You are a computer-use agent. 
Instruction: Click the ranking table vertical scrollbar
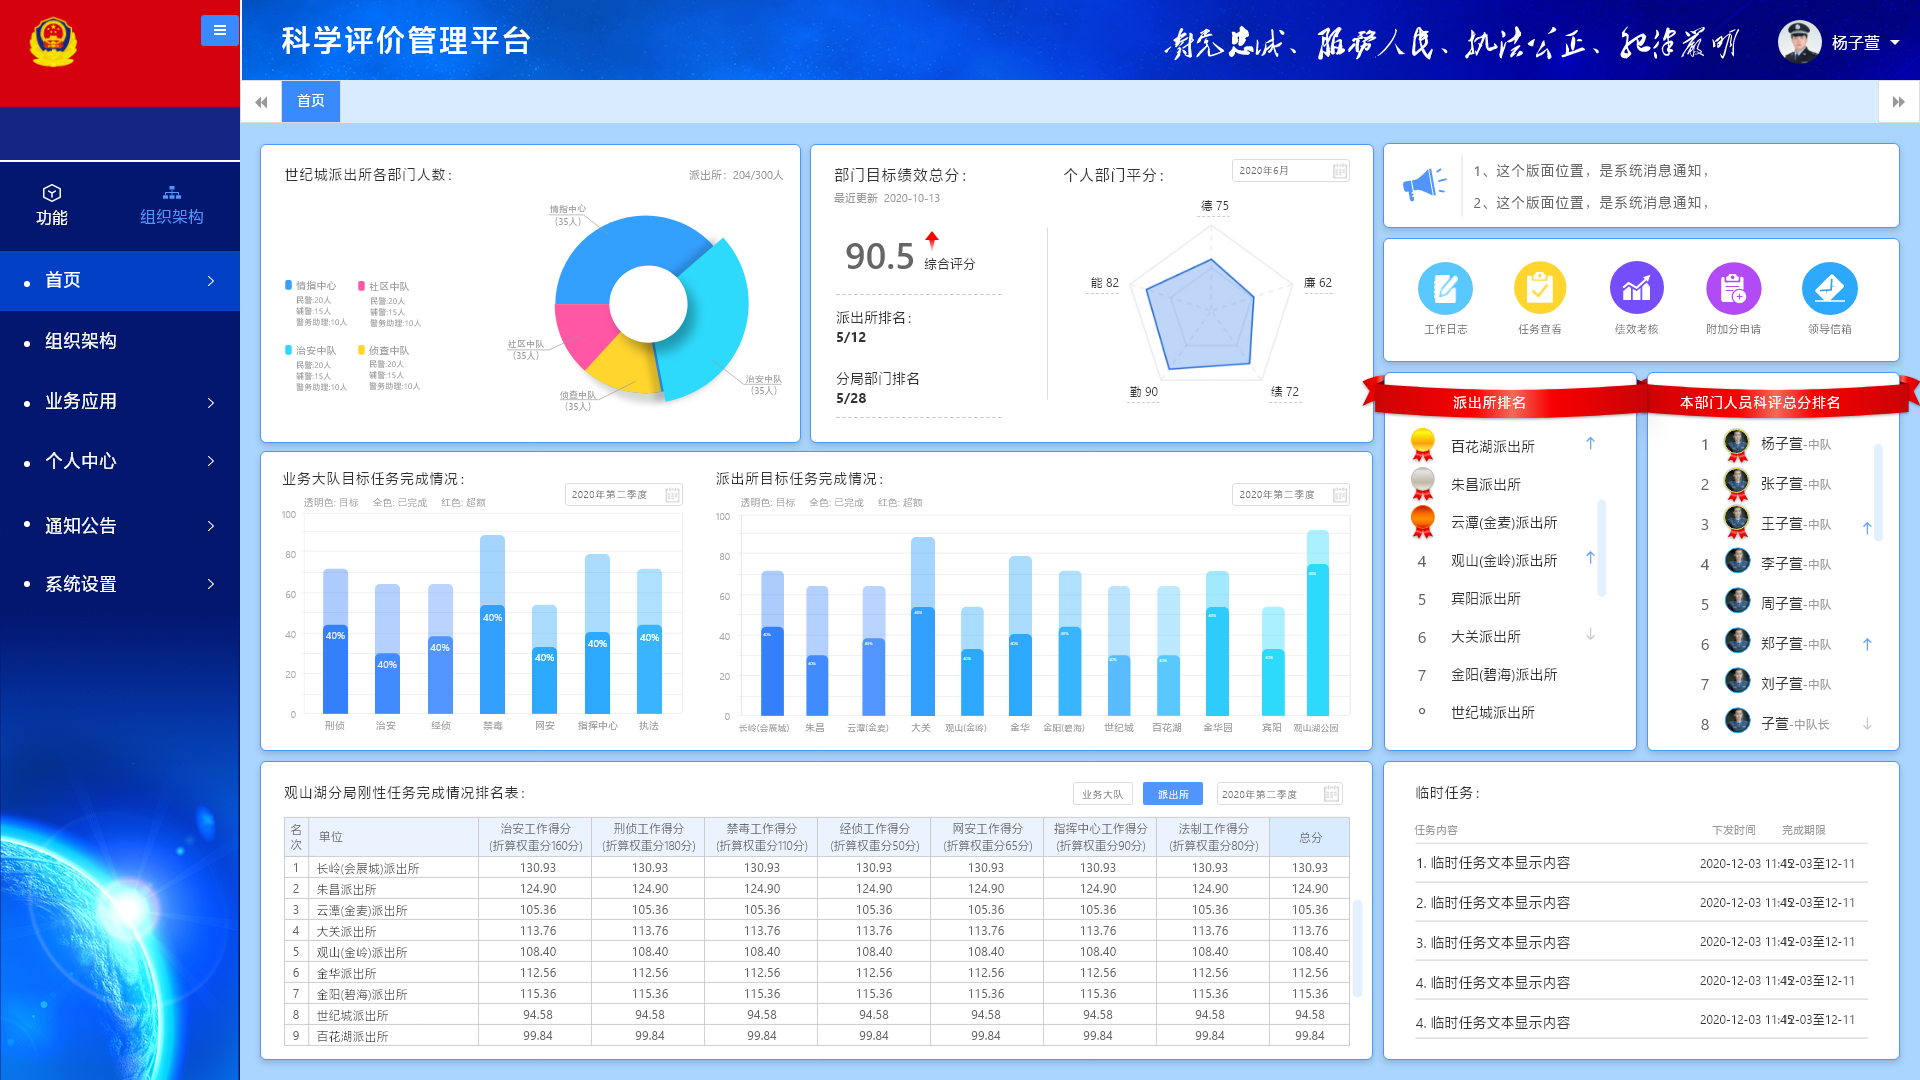point(1357,948)
